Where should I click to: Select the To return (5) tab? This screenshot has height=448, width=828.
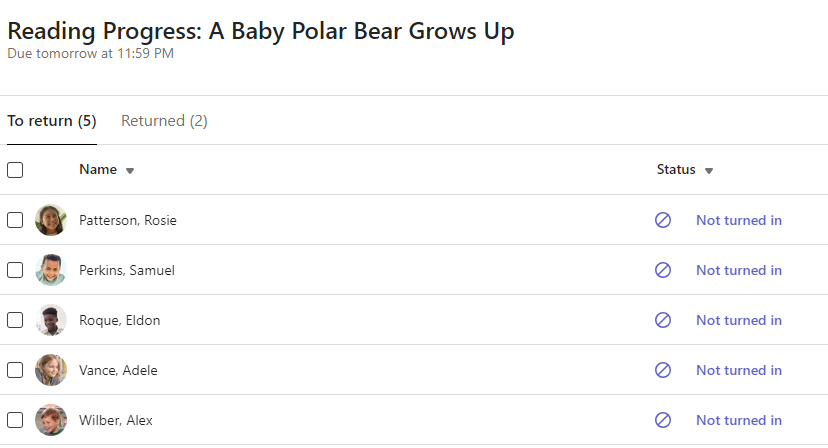tap(52, 121)
